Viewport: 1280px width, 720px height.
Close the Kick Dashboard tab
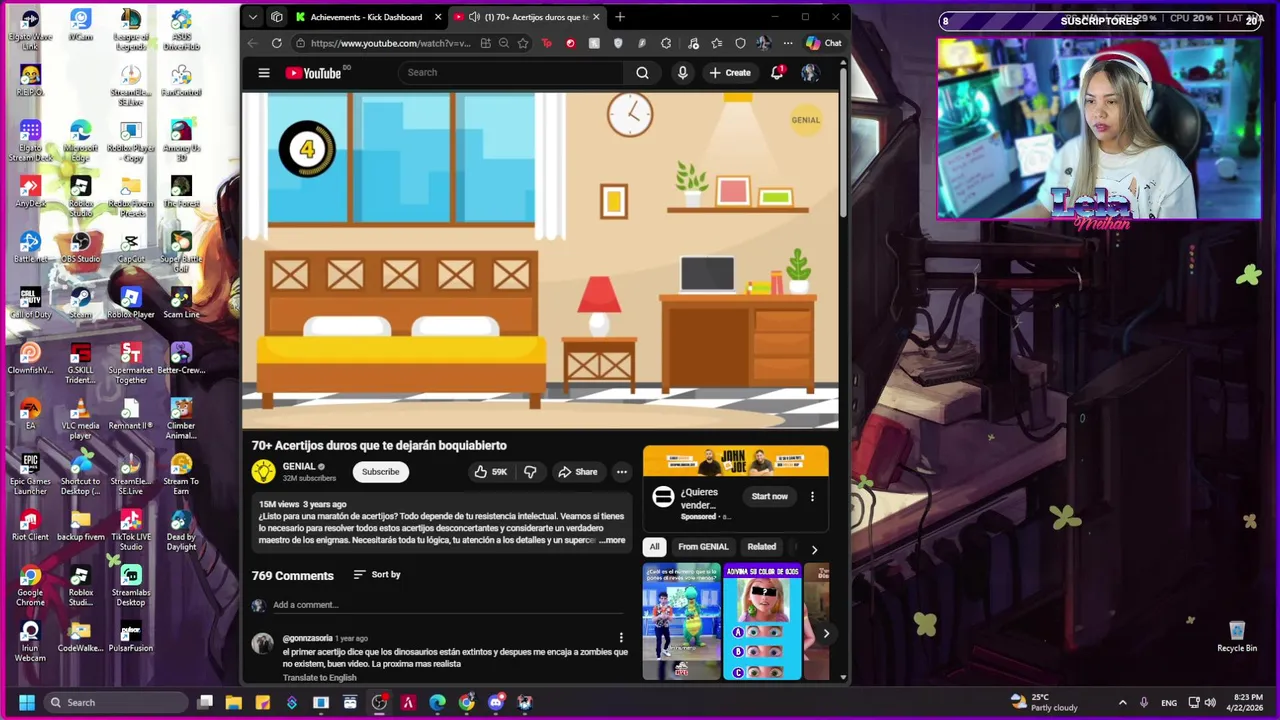[x=437, y=17]
